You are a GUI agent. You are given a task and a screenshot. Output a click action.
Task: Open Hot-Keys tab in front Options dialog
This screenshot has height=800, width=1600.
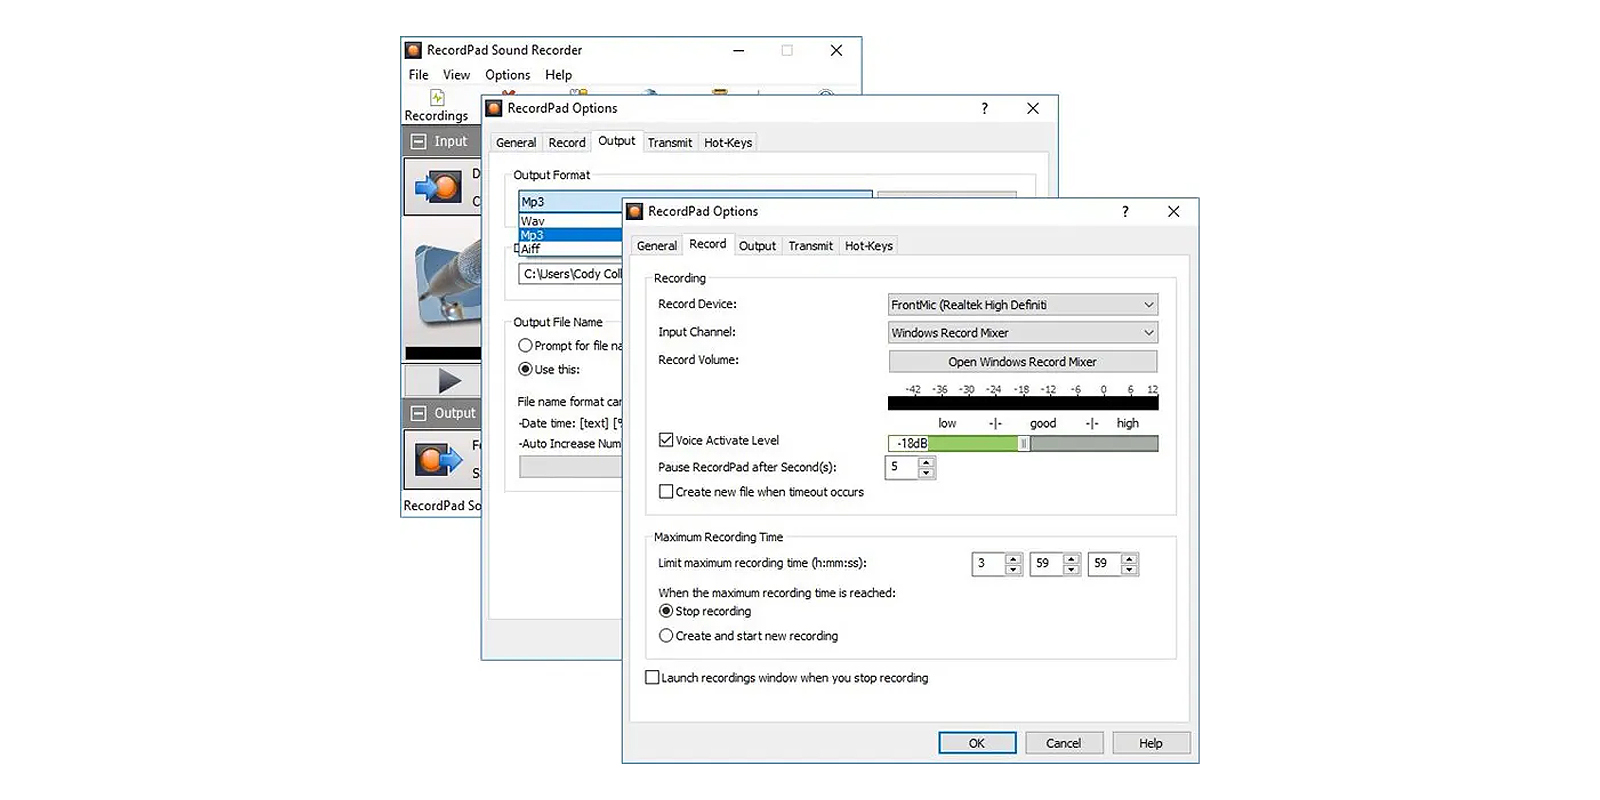pos(868,246)
